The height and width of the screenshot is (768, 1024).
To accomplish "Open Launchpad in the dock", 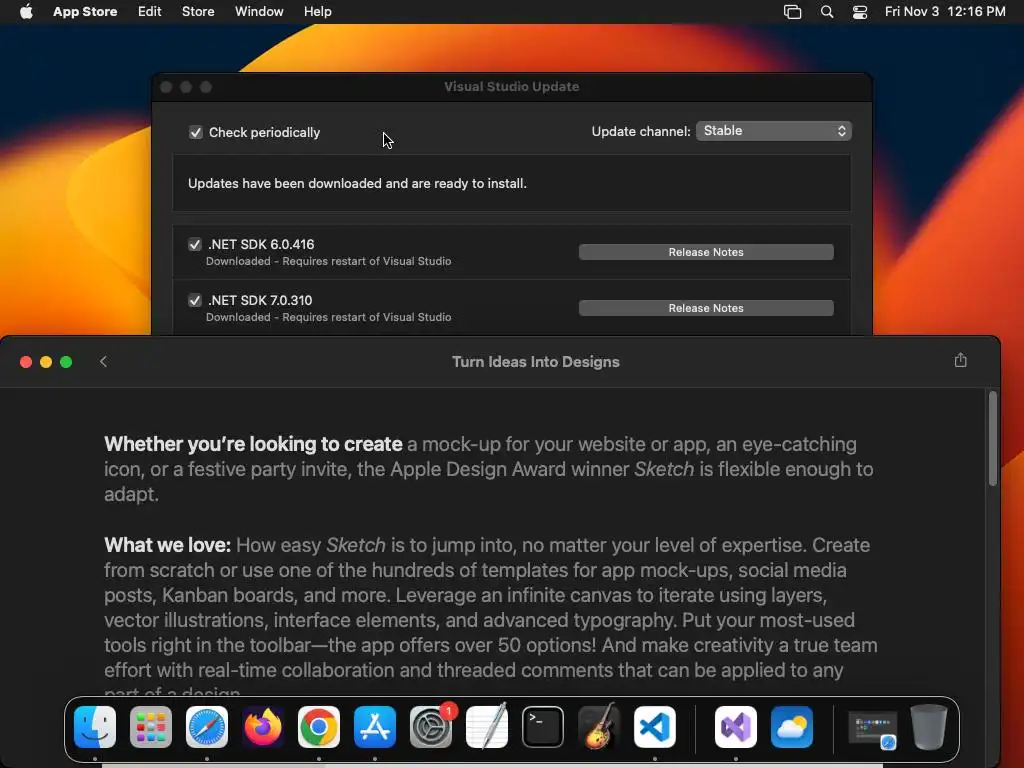I will coord(151,727).
